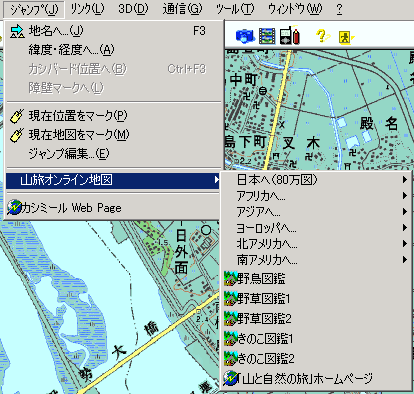Viewport: 414px width, 394px height.
Task: Click the film strip movie icon
Action: pyautogui.click(x=267, y=36)
